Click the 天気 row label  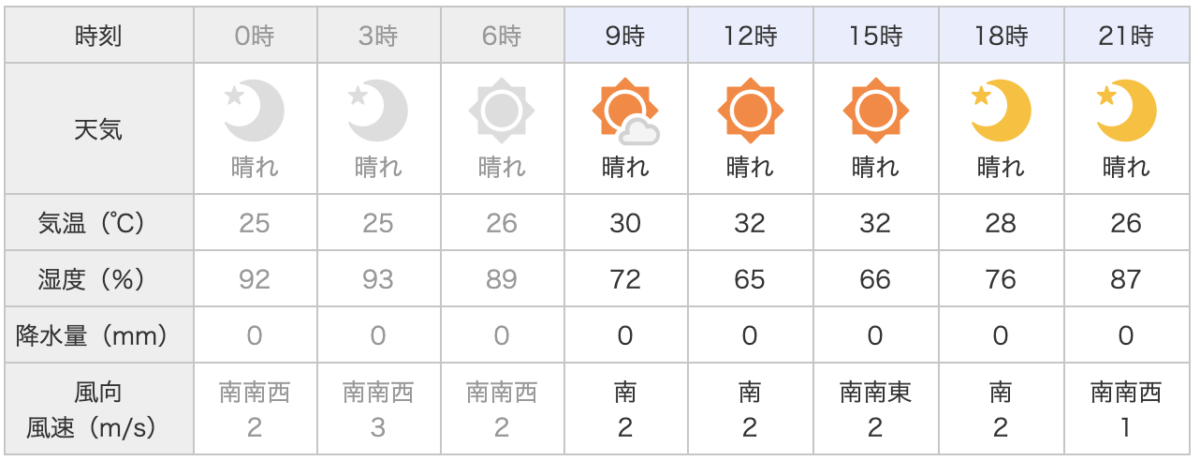tap(99, 128)
